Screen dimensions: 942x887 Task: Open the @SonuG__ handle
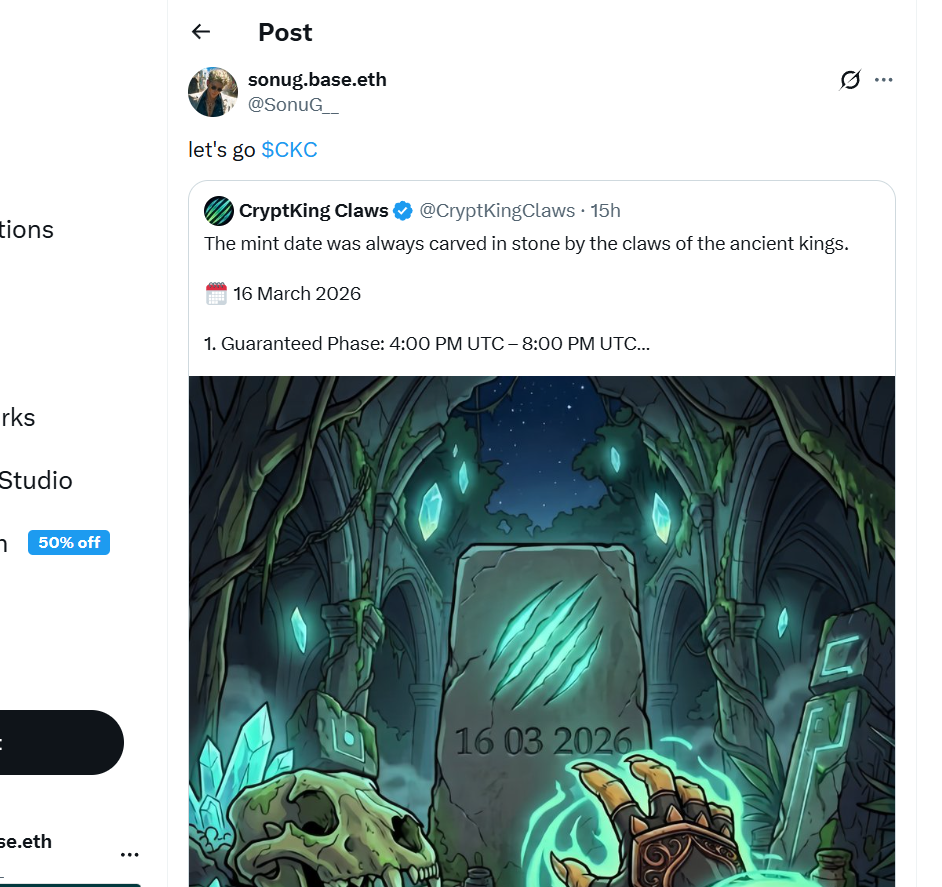[x=293, y=105]
